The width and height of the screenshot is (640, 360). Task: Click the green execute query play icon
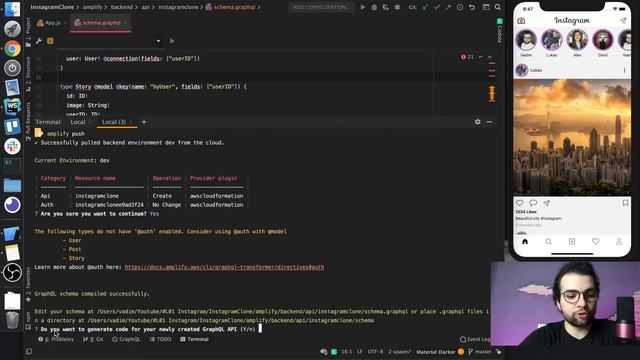(172, 41)
